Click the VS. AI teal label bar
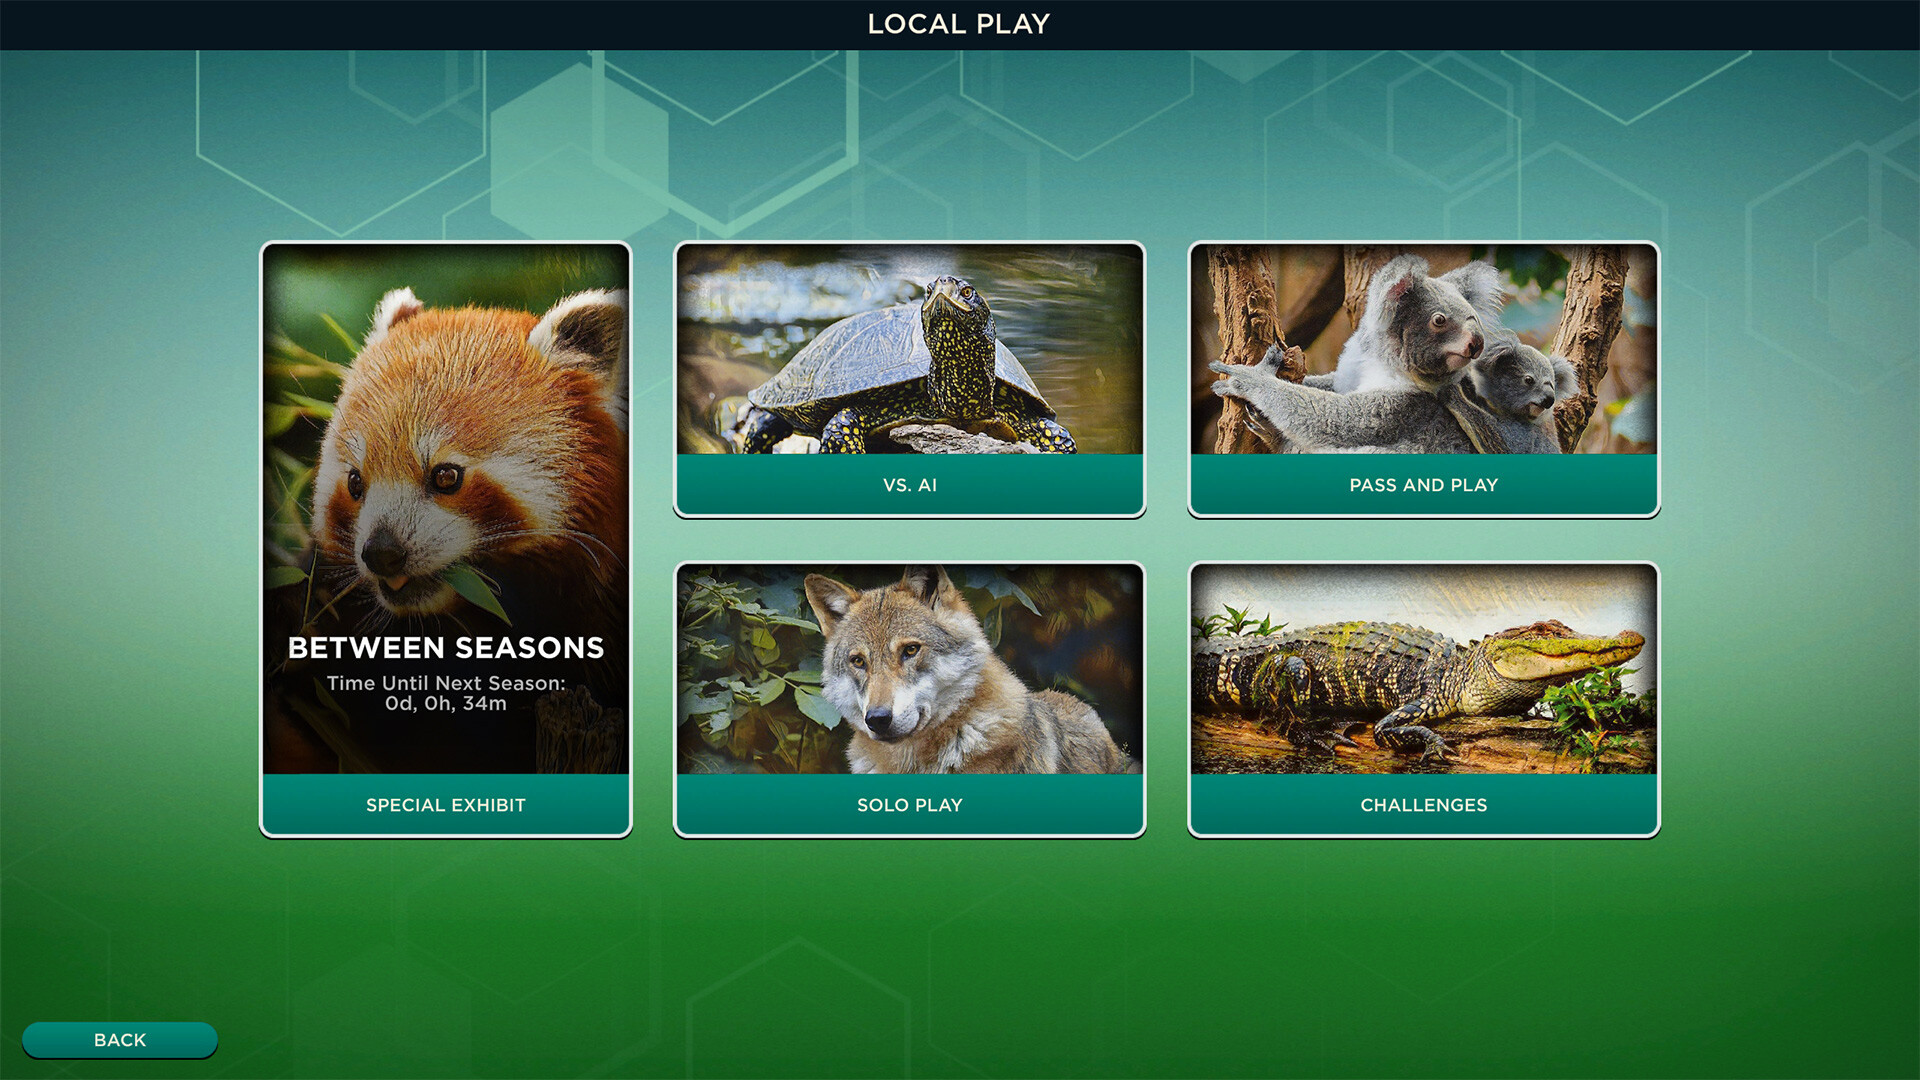Image resolution: width=1920 pixels, height=1080 pixels. (910, 486)
